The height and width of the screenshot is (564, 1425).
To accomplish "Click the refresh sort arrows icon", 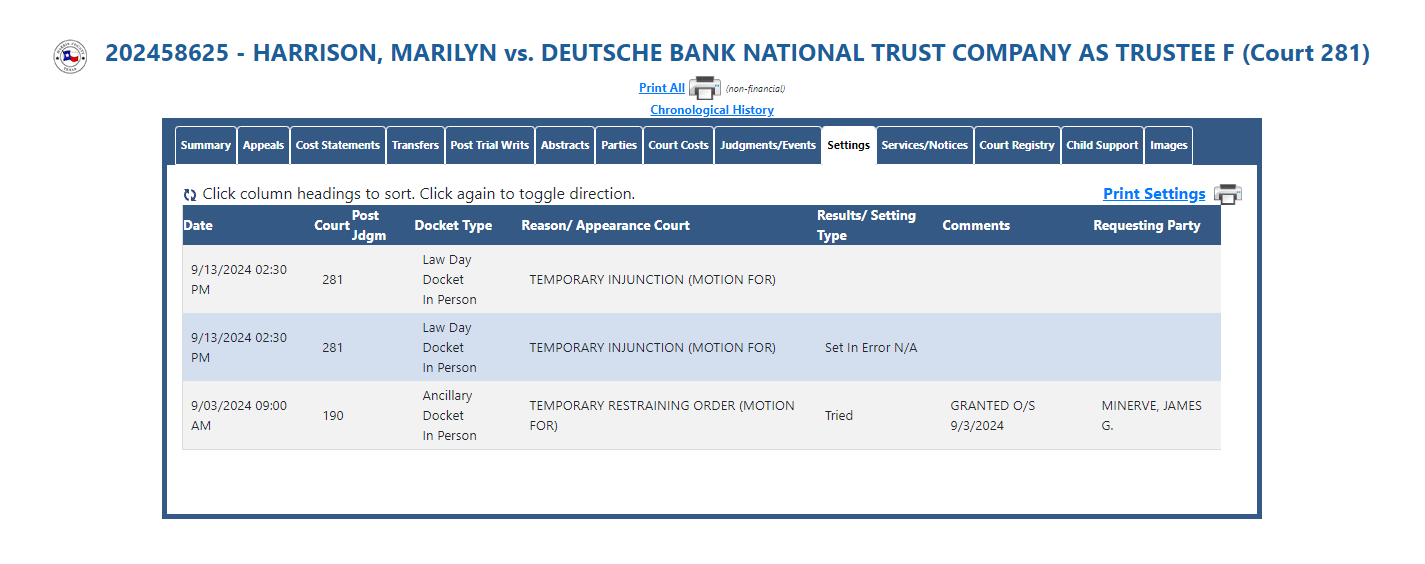I will (190, 195).
